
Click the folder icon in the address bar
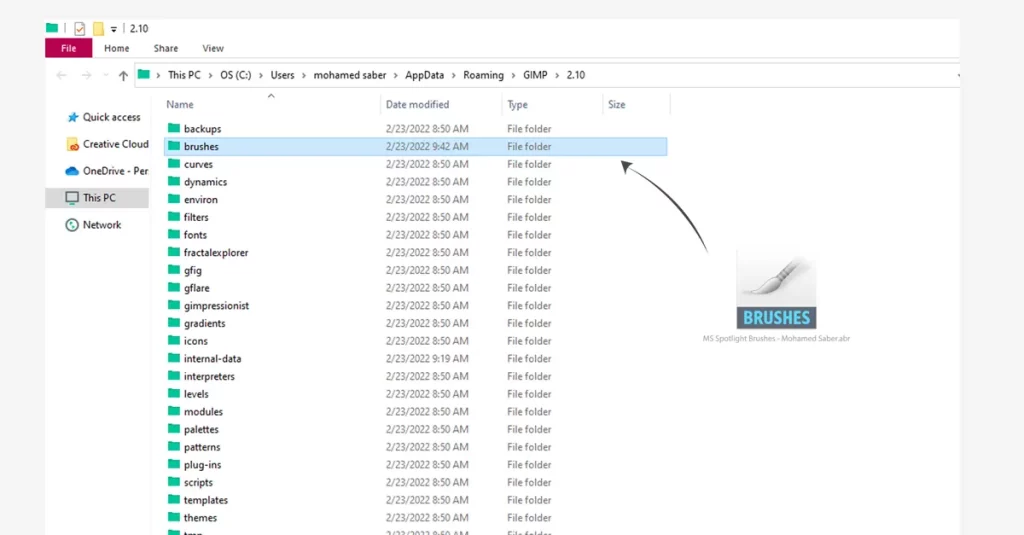coord(144,74)
